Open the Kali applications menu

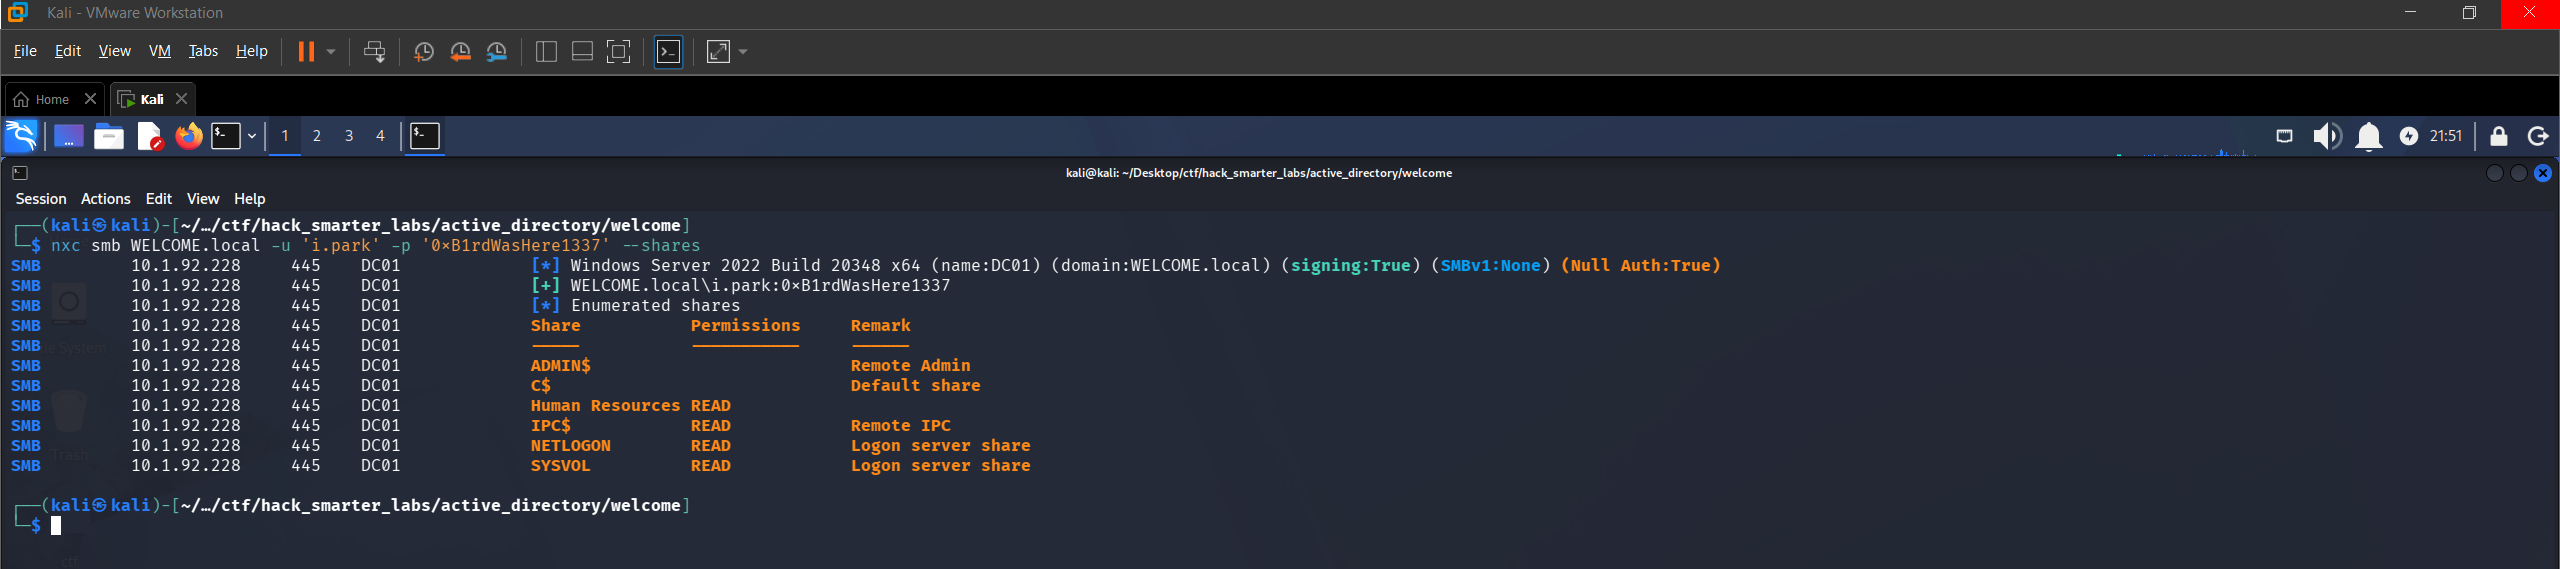tap(21, 136)
